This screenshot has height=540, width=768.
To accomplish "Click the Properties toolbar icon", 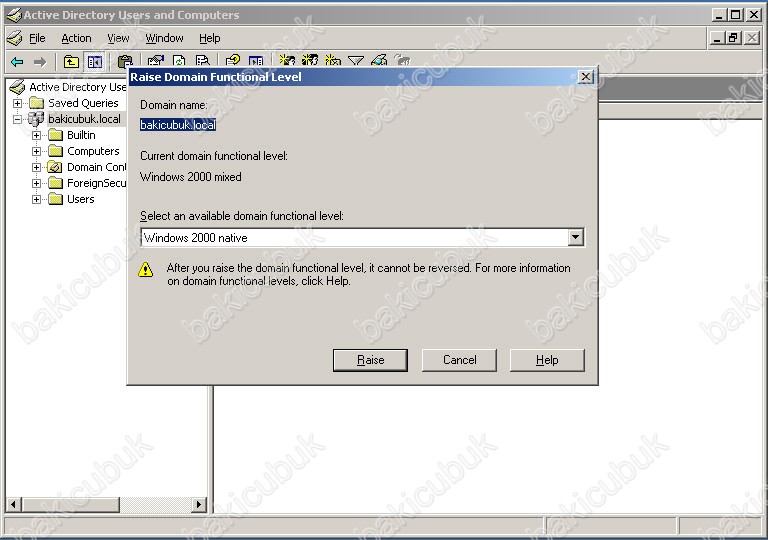I will (156, 61).
